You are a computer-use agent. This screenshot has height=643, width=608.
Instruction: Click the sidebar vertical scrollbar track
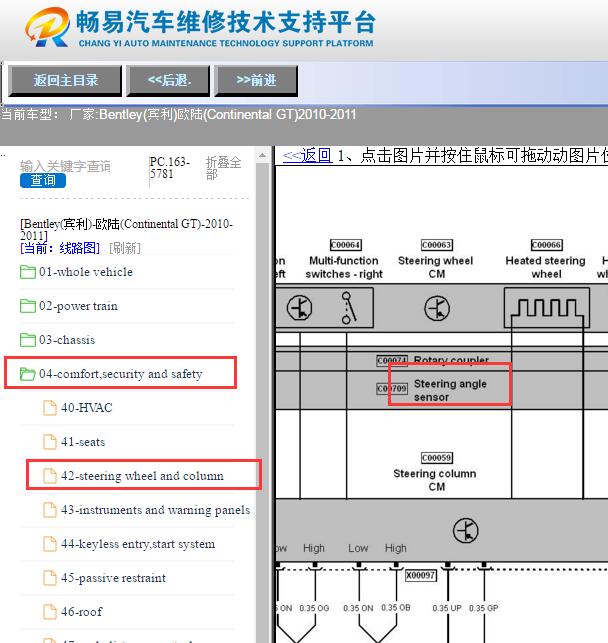coord(262,402)
